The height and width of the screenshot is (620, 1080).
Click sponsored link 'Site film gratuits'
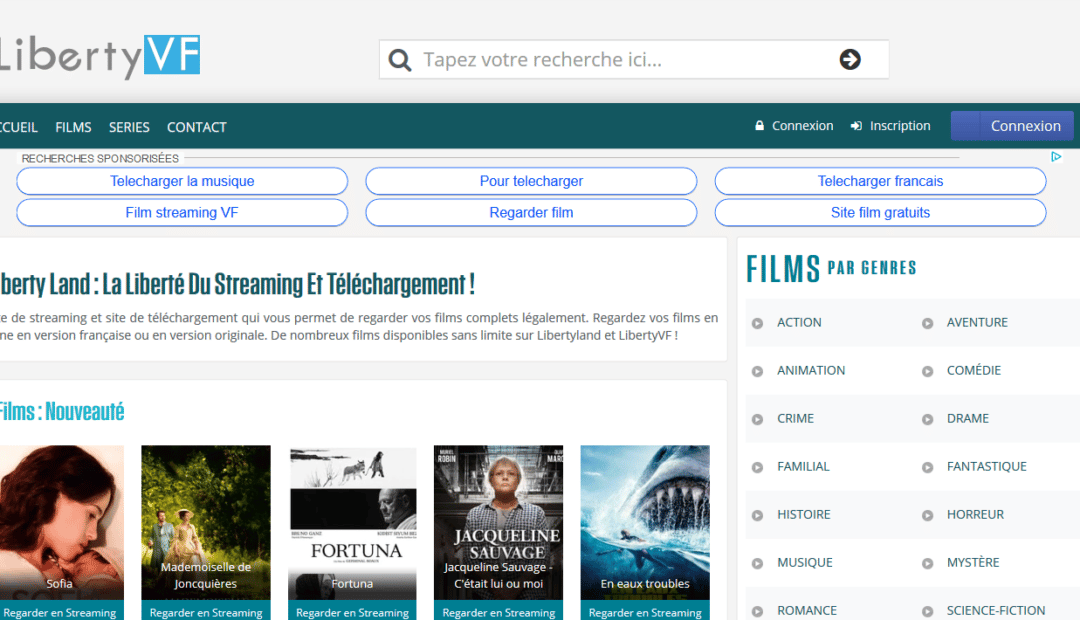coord(880,213)
